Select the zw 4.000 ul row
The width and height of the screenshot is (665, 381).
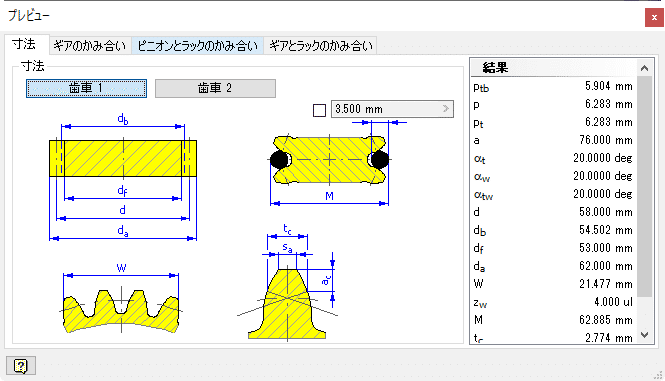pyautogui.click(x=553, y=302)
